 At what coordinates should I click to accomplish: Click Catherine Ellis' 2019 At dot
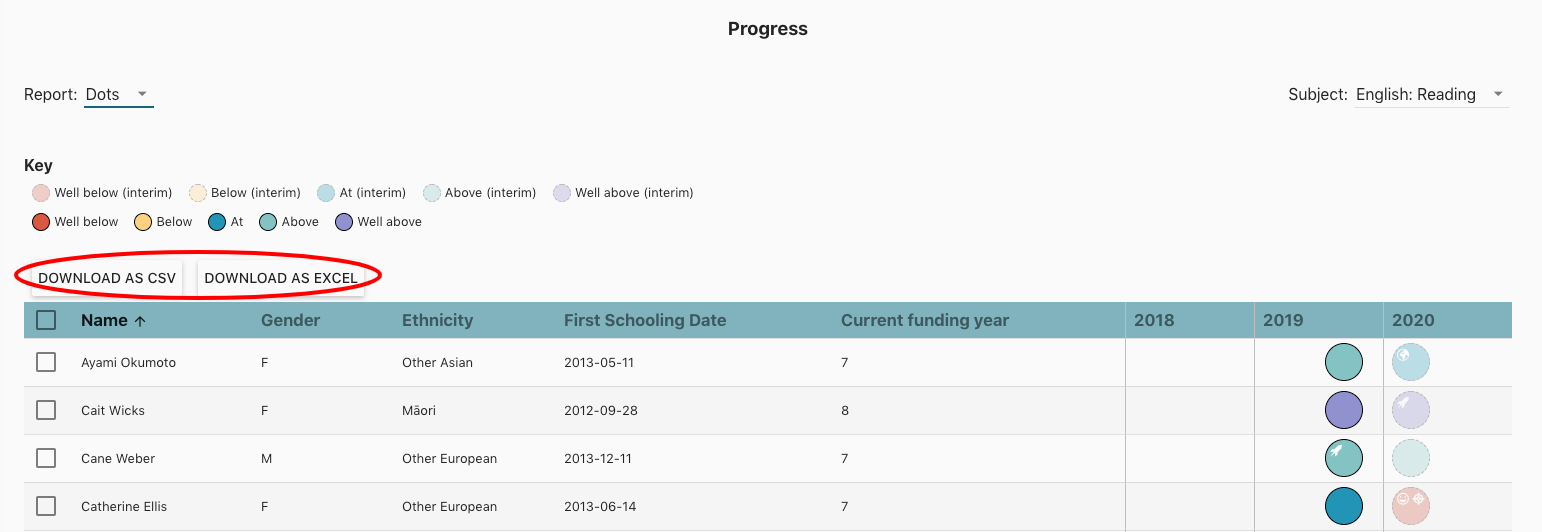tap(1344, 506)
